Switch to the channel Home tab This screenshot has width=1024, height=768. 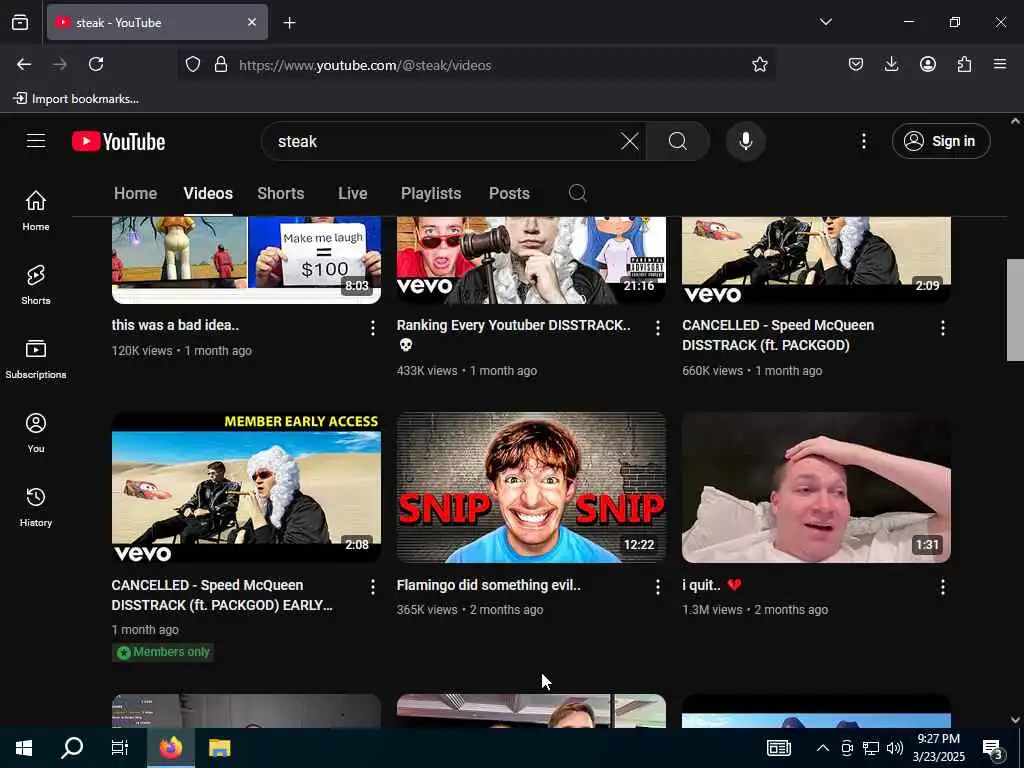[135, 193]
